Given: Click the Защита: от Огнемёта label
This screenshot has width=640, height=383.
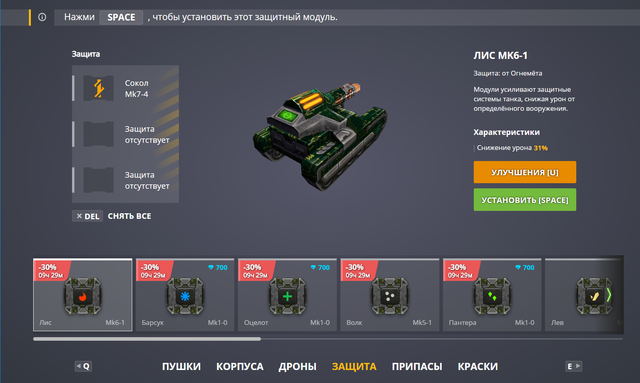Looking at the screenshot, I should point(508,73).
